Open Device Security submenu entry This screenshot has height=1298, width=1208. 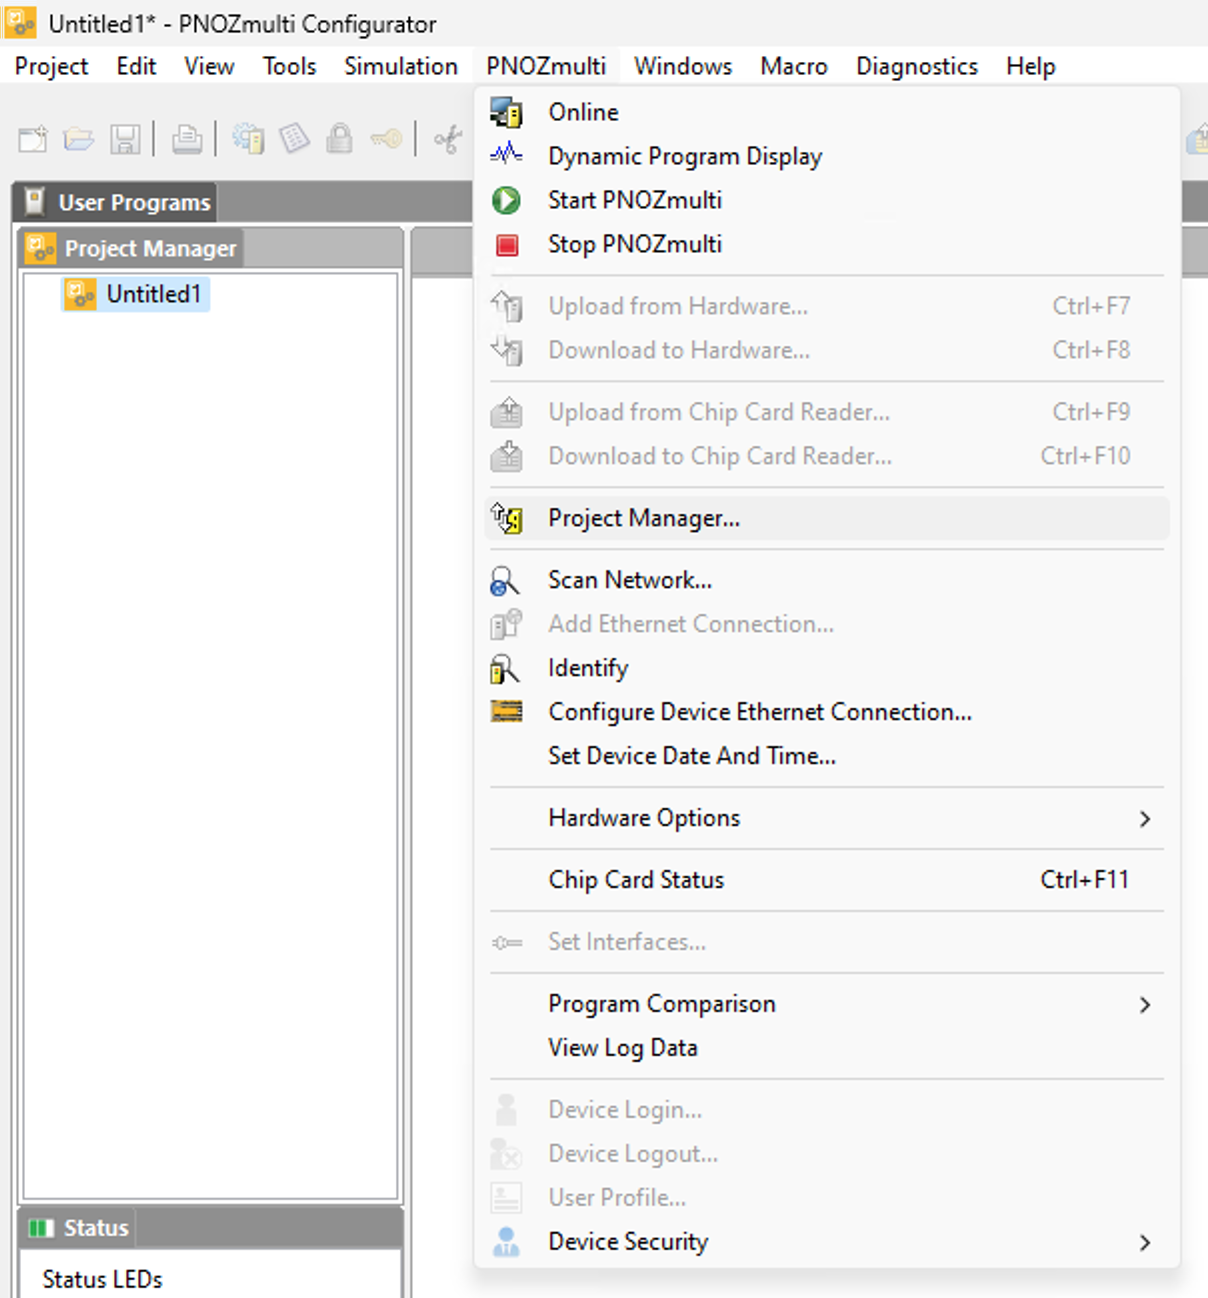(x=826, y=1242)
